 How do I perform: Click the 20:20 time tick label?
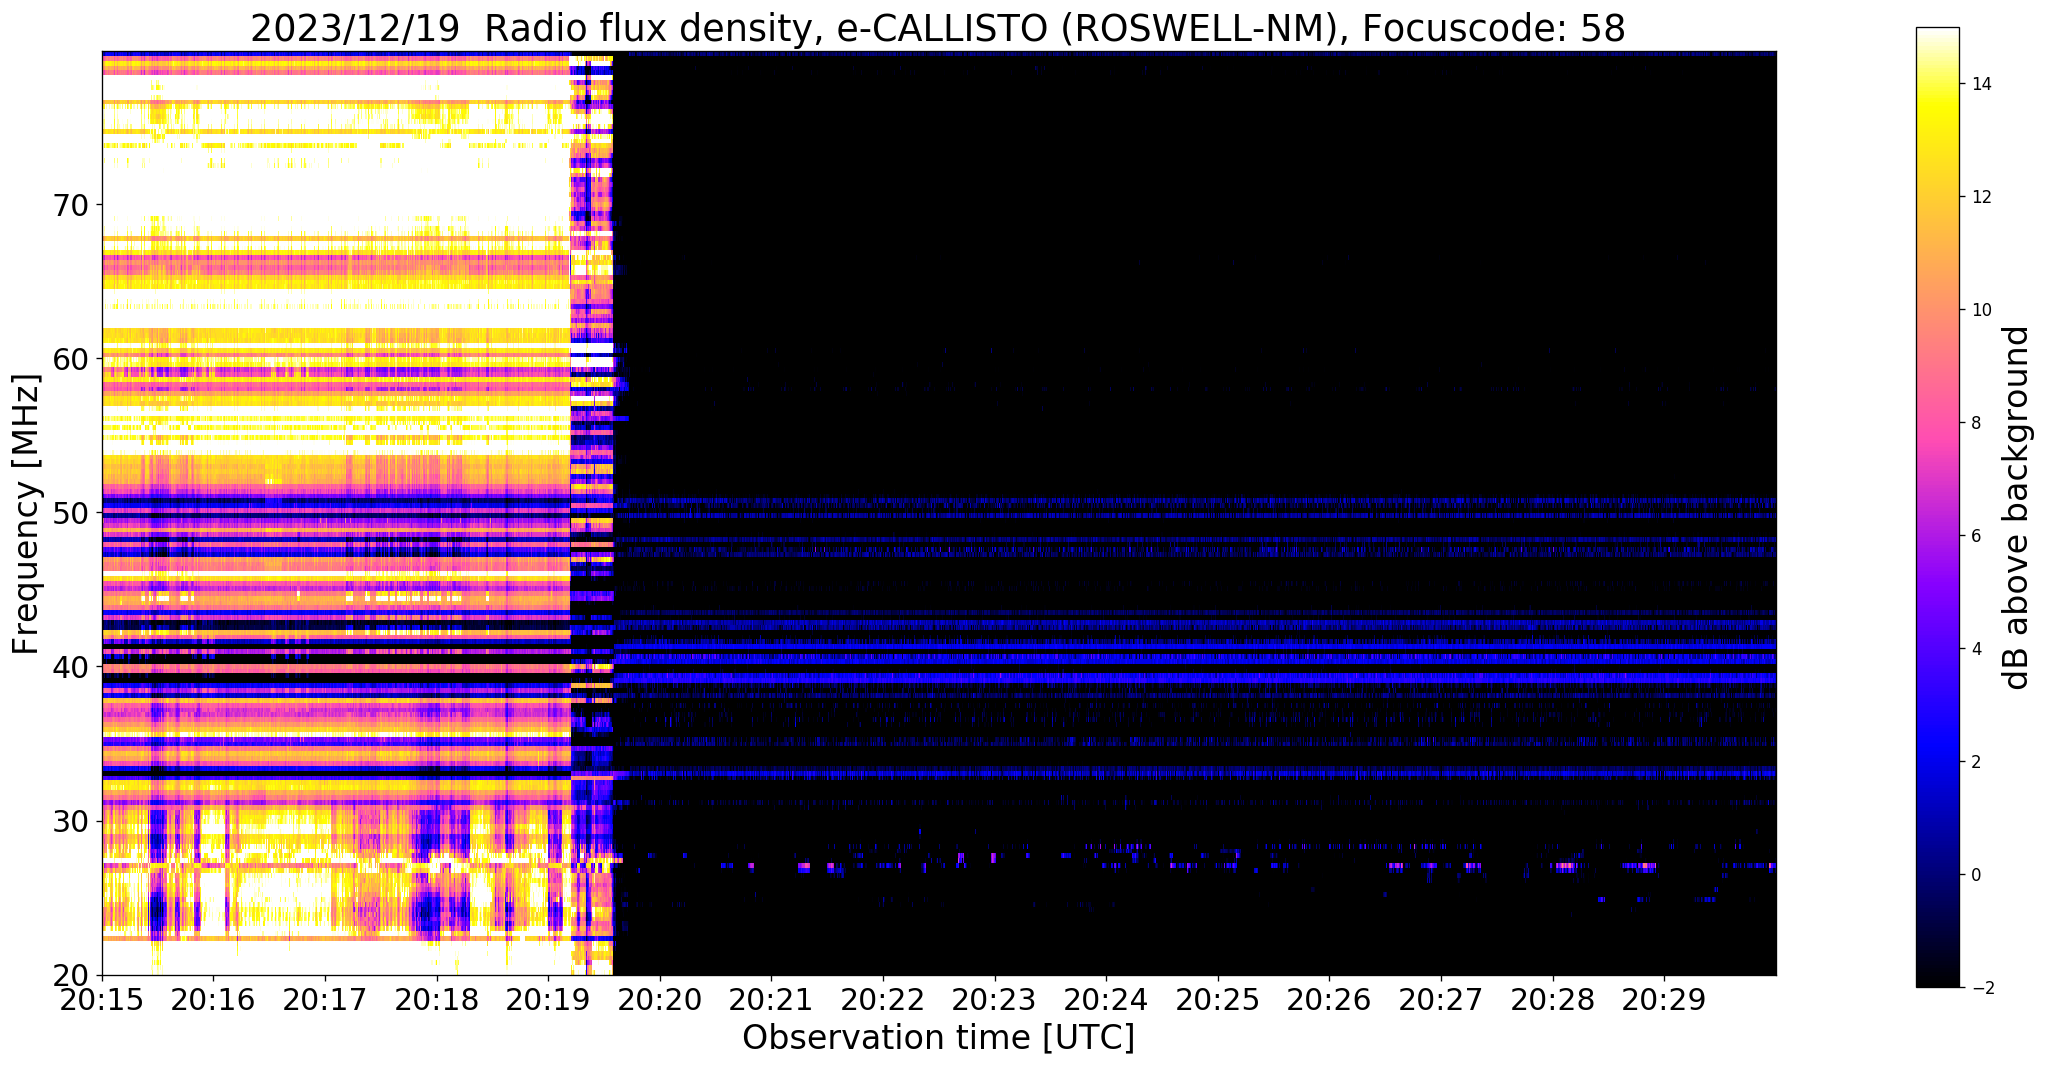[x=659, y=998]
